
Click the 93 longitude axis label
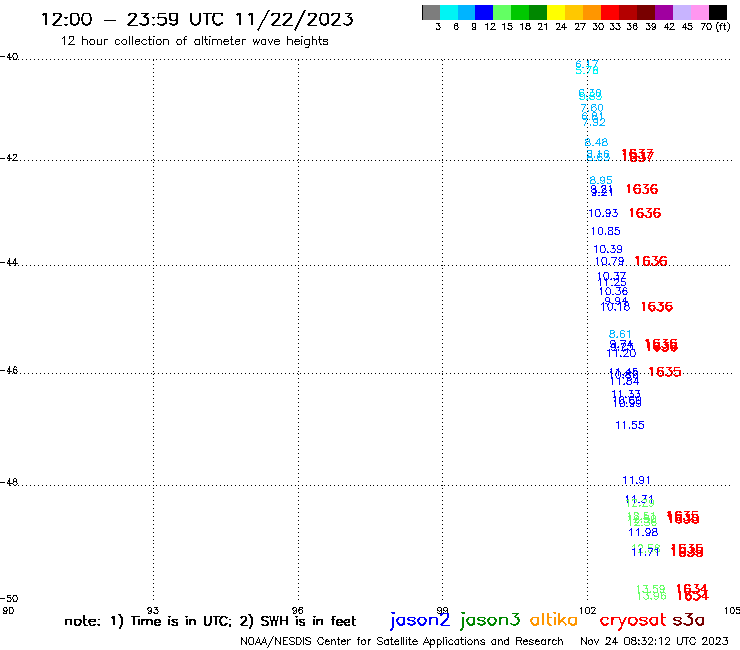(x=153, y=610)
